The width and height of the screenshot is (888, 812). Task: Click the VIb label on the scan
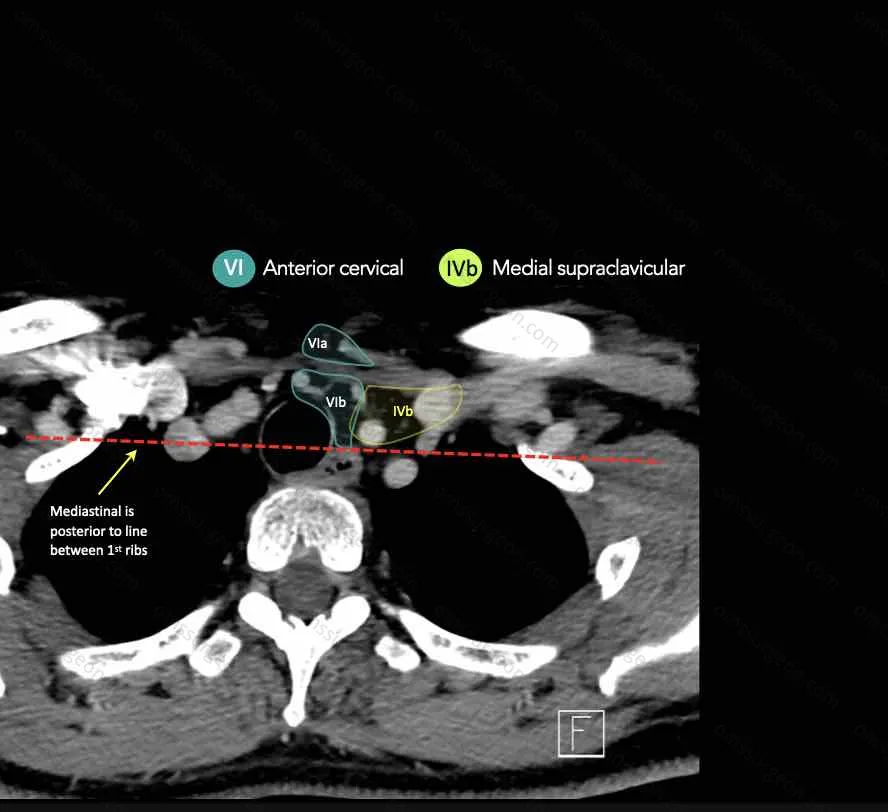tap(335, 402)
